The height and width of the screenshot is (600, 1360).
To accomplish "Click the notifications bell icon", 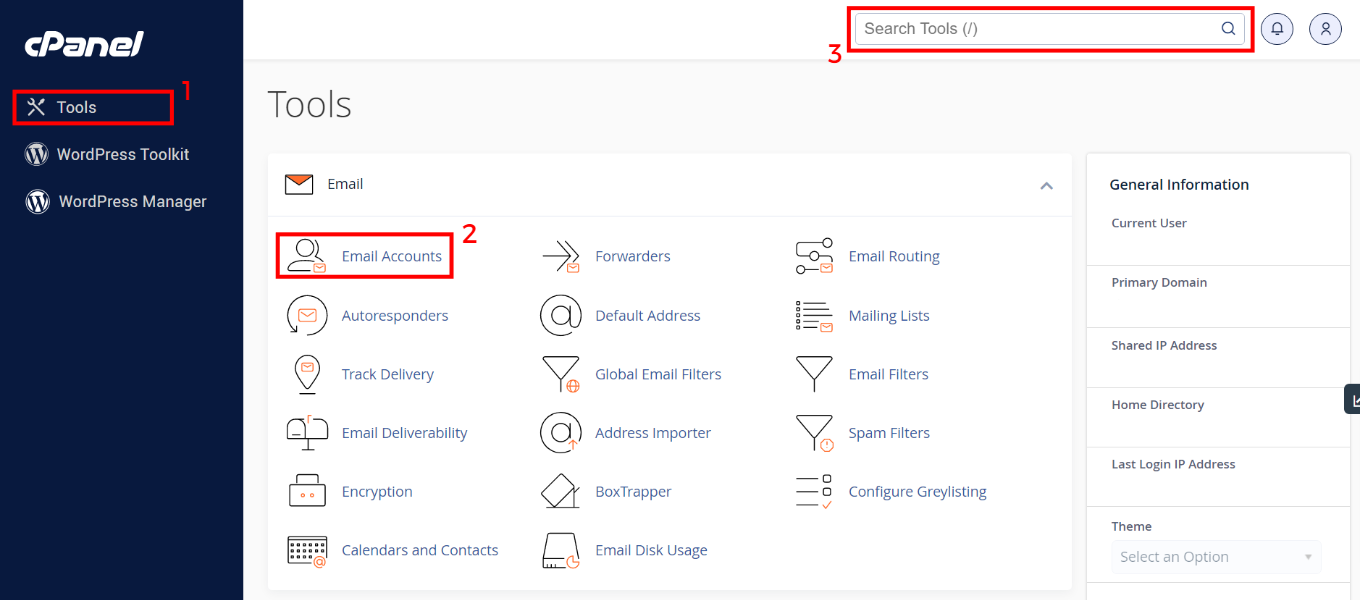I will (x=1277, y=29).
